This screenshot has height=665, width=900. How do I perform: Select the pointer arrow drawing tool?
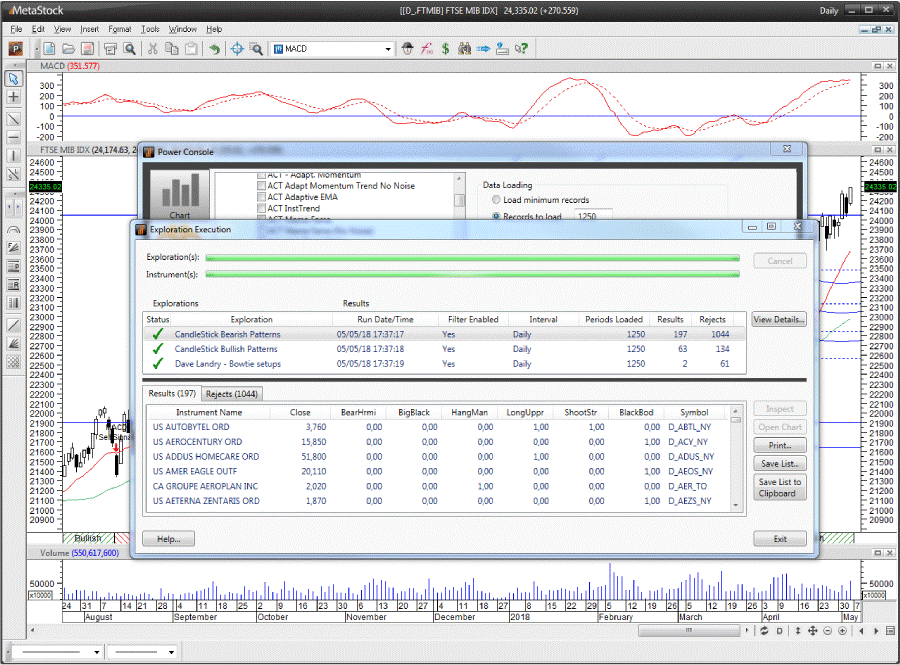(13, 79)
